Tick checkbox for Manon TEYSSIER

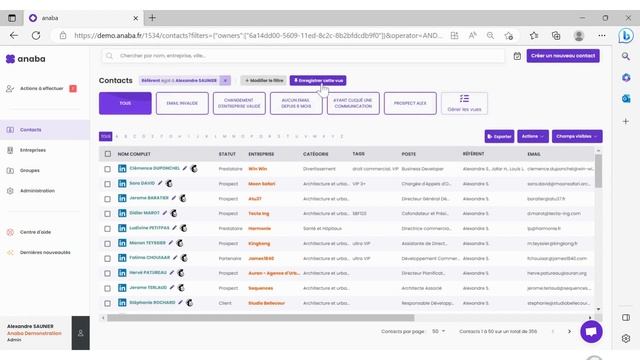107,244
